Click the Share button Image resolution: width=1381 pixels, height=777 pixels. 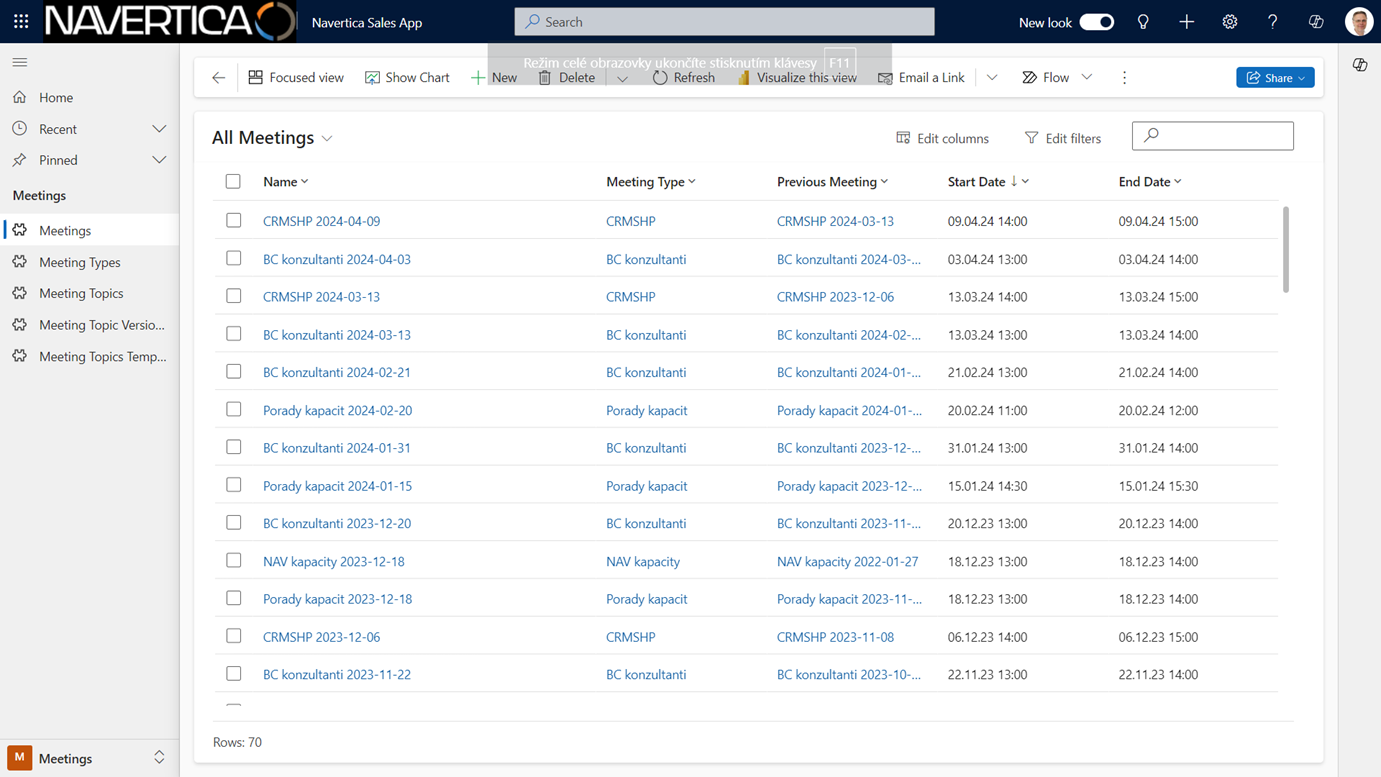pos(1275,77)
